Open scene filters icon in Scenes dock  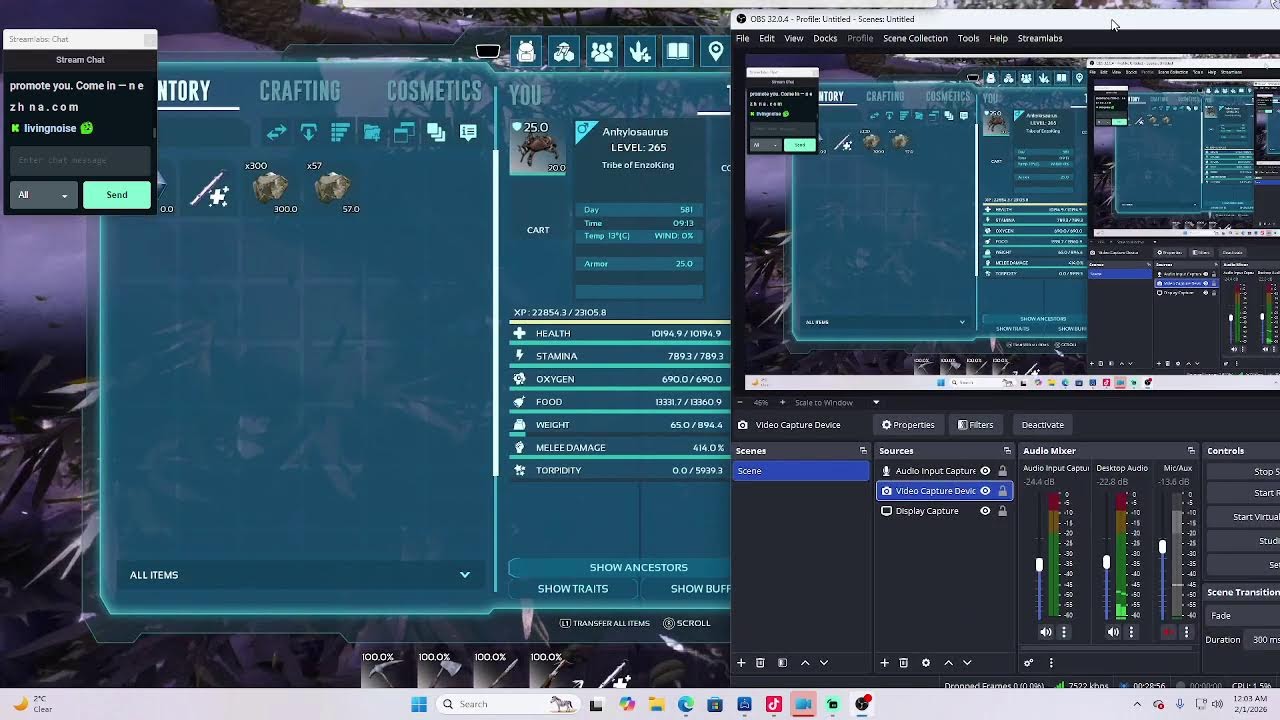[782, 662]
